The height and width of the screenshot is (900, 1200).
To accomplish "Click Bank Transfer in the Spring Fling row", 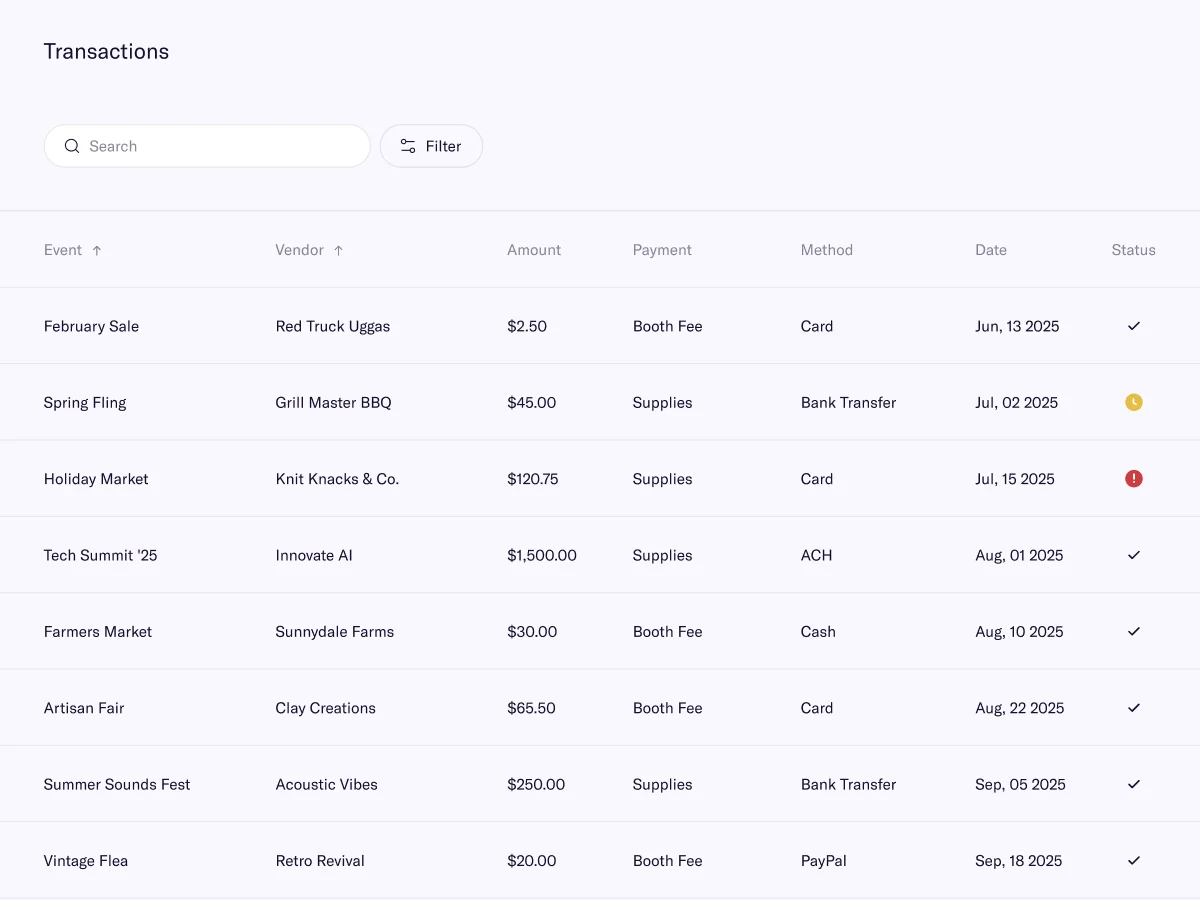I will click(x=849, y=403).
